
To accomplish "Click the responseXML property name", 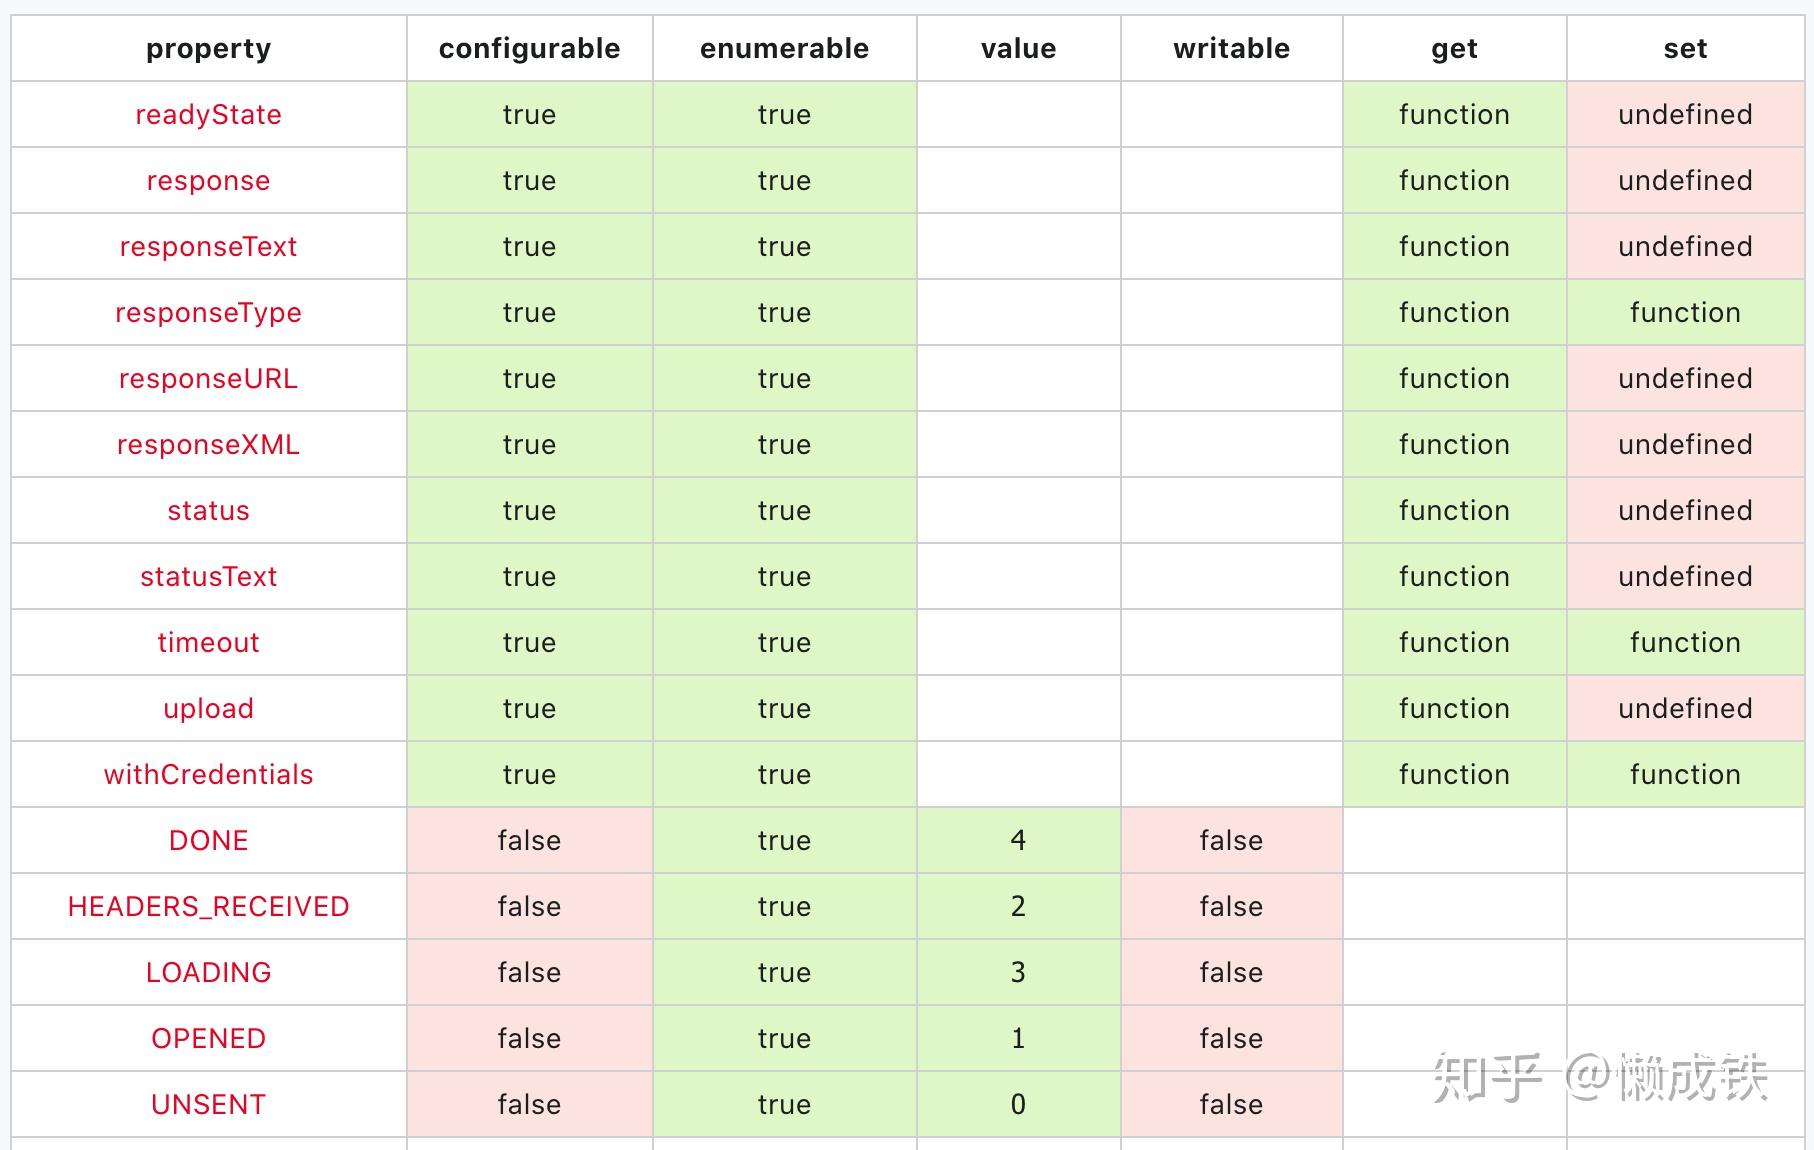I will (208, 444).
